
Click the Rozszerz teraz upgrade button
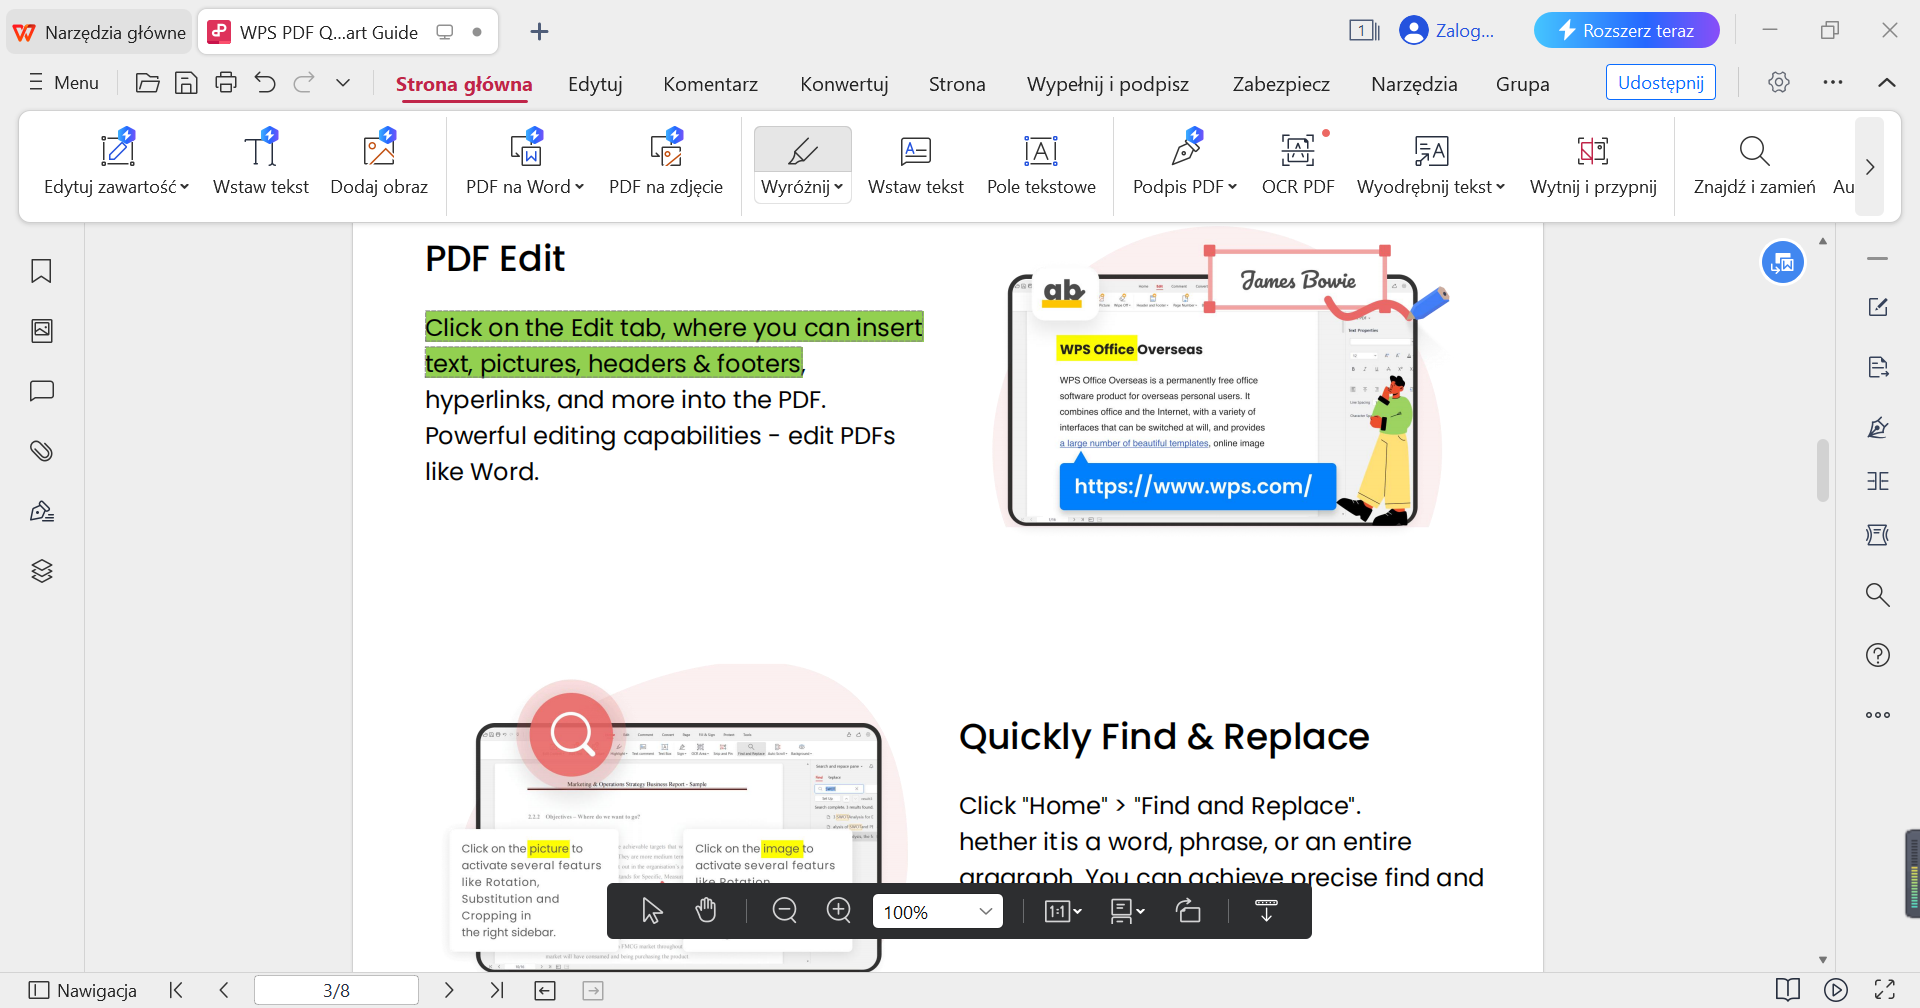click(1627, 31)
